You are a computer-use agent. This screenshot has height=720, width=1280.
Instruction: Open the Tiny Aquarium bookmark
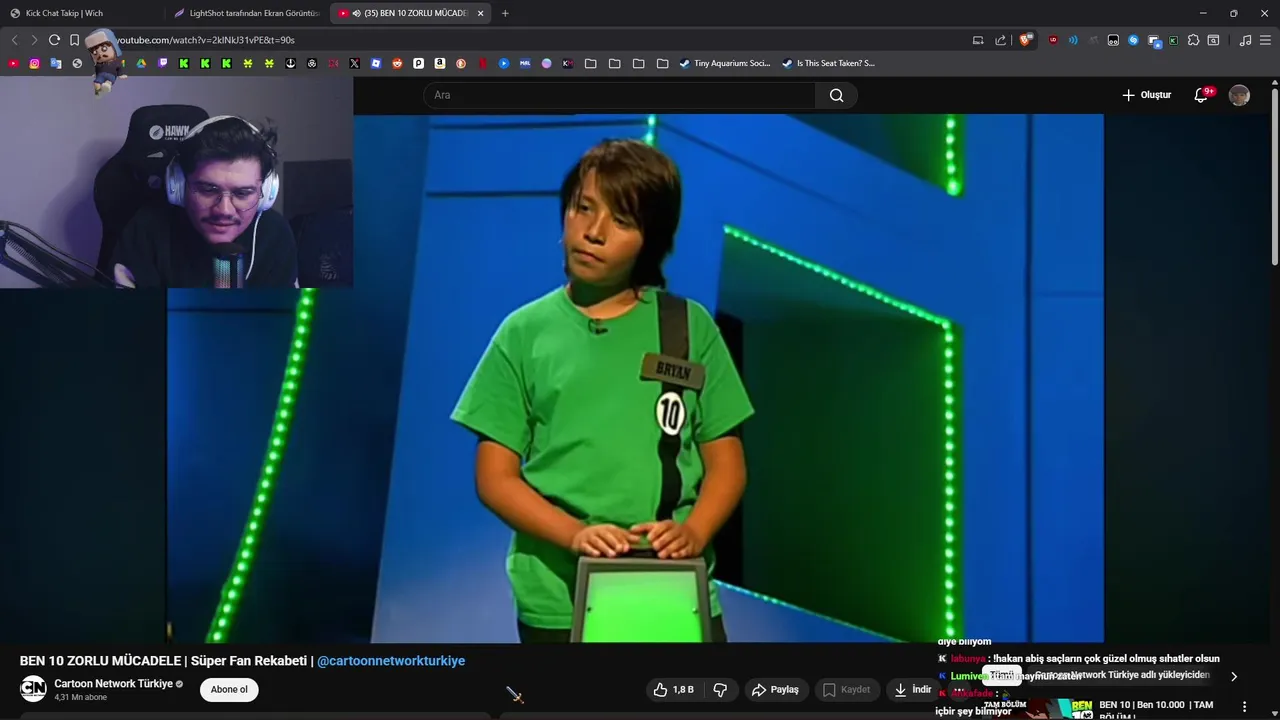724,63
